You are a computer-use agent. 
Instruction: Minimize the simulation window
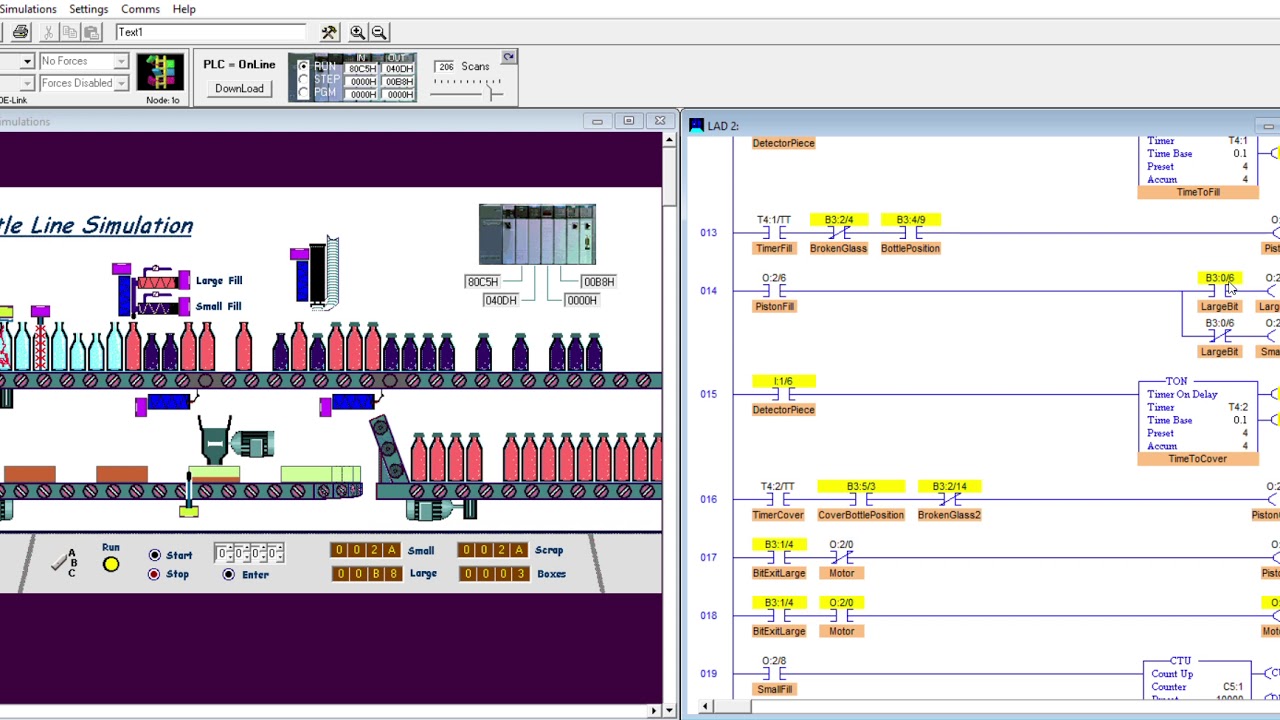pyautogui.click(x=597, y=121)
